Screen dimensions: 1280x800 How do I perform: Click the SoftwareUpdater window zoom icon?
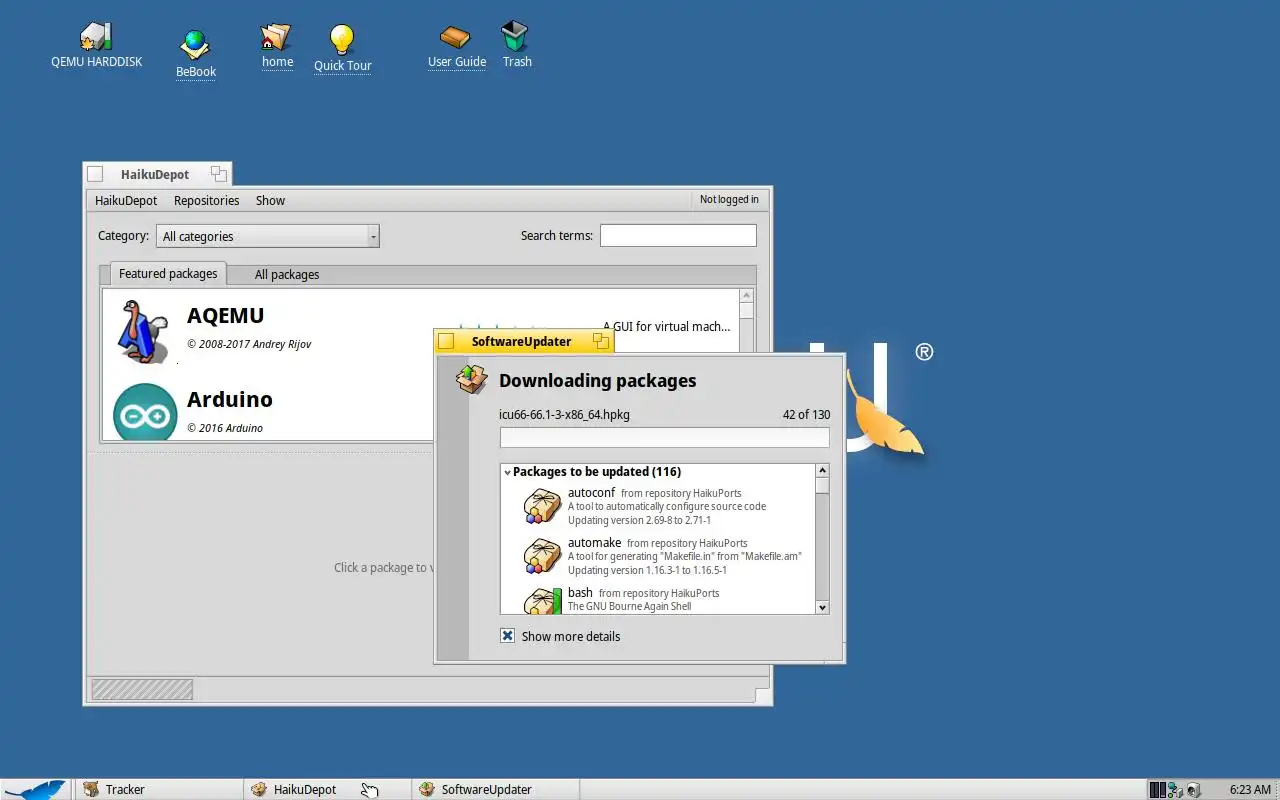coord(600,341)
